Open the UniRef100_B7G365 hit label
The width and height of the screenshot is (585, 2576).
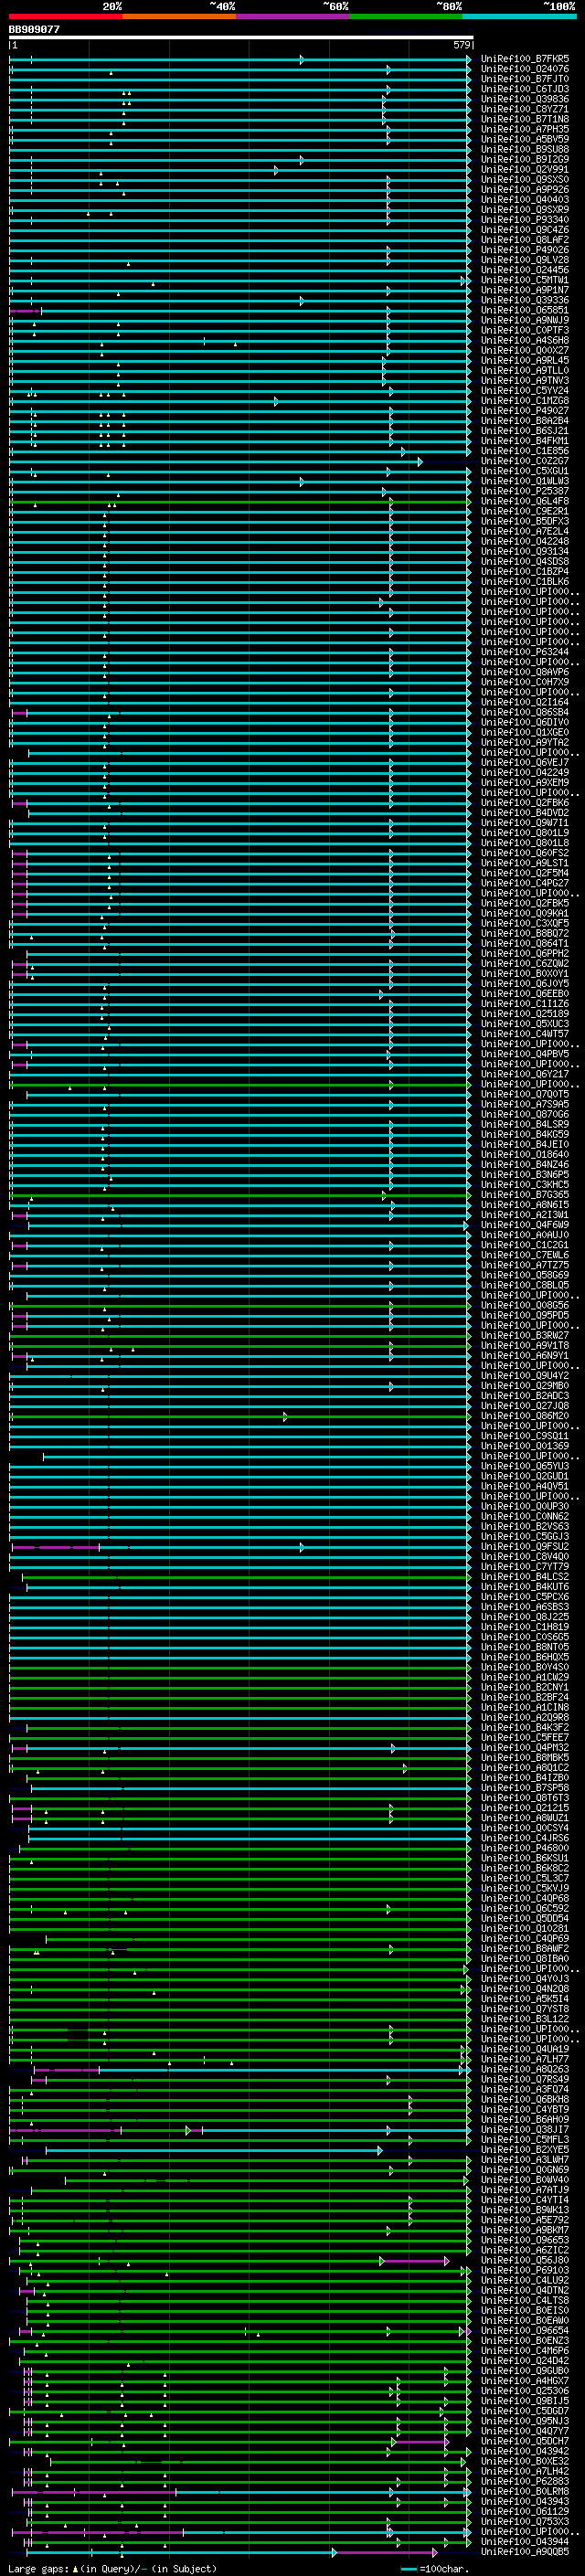(524, 1195)
